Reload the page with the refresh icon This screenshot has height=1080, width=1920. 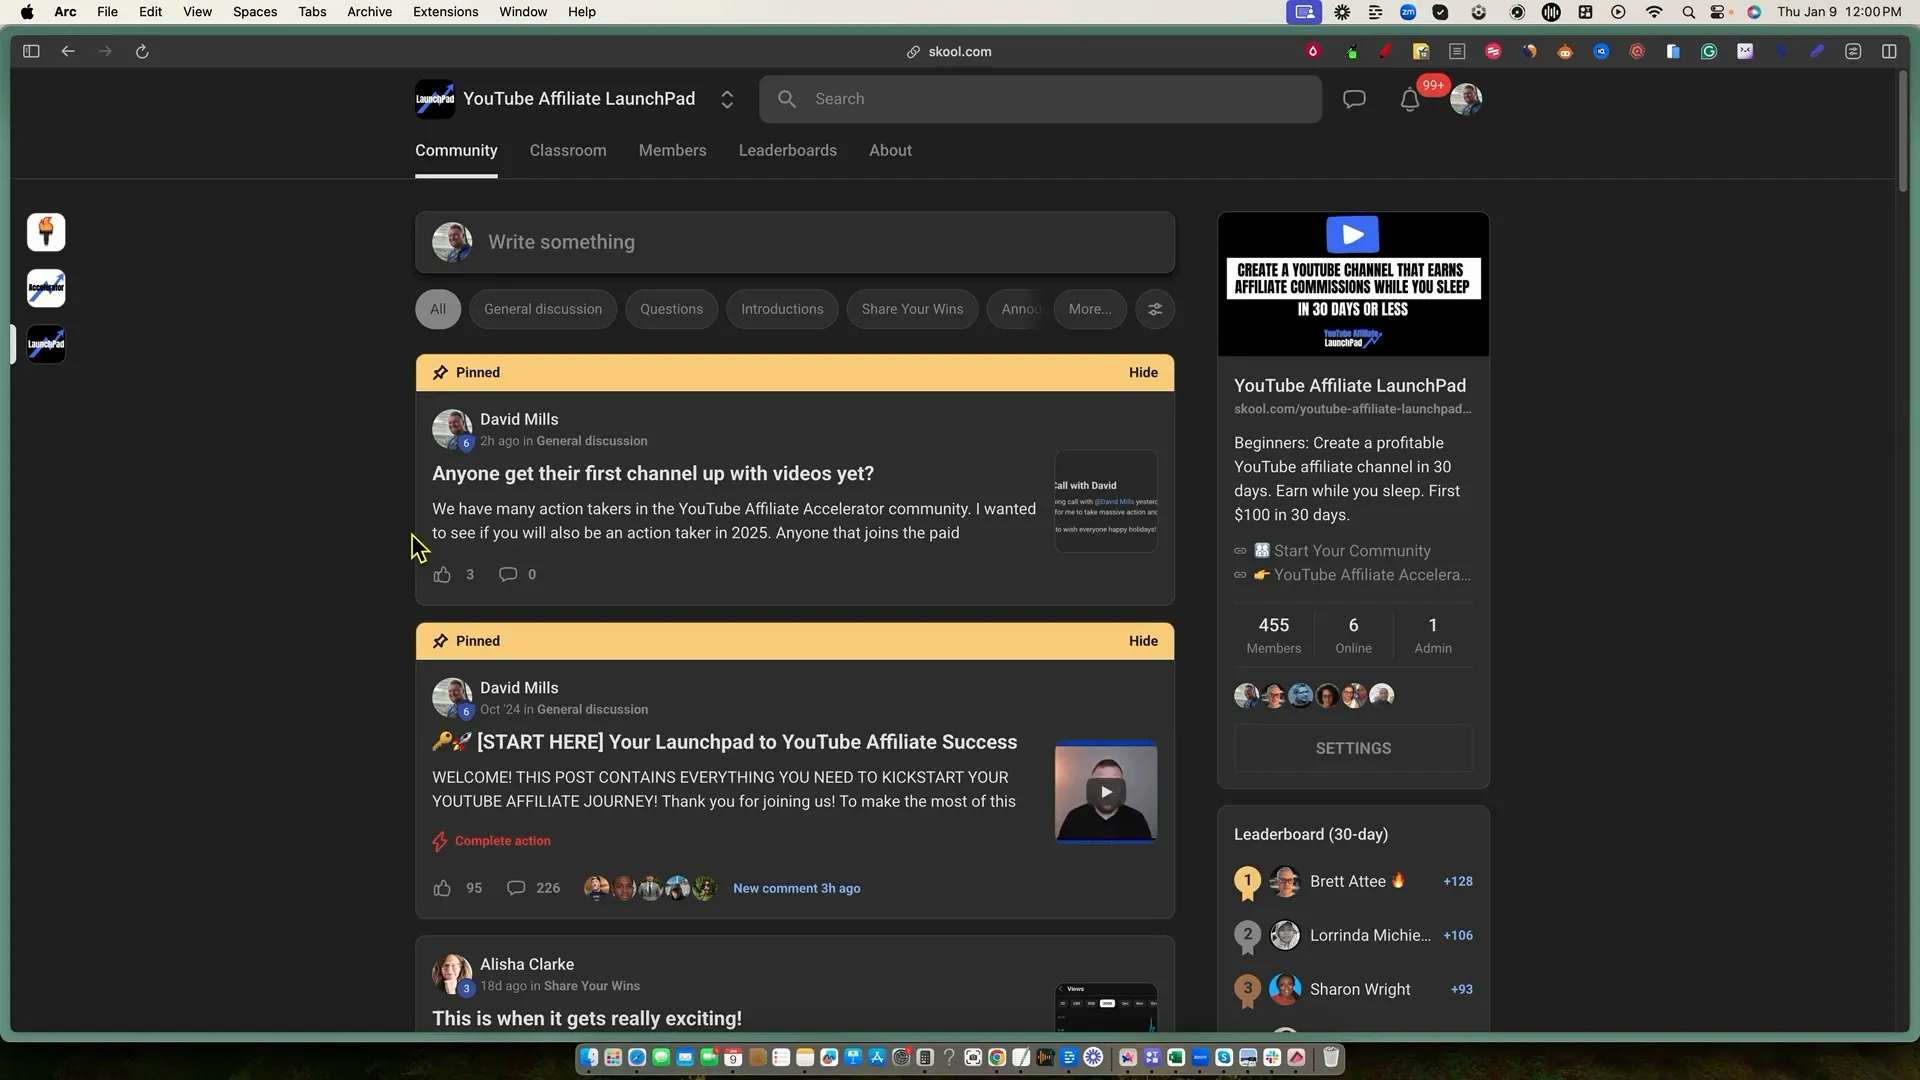tap(142, 52)
